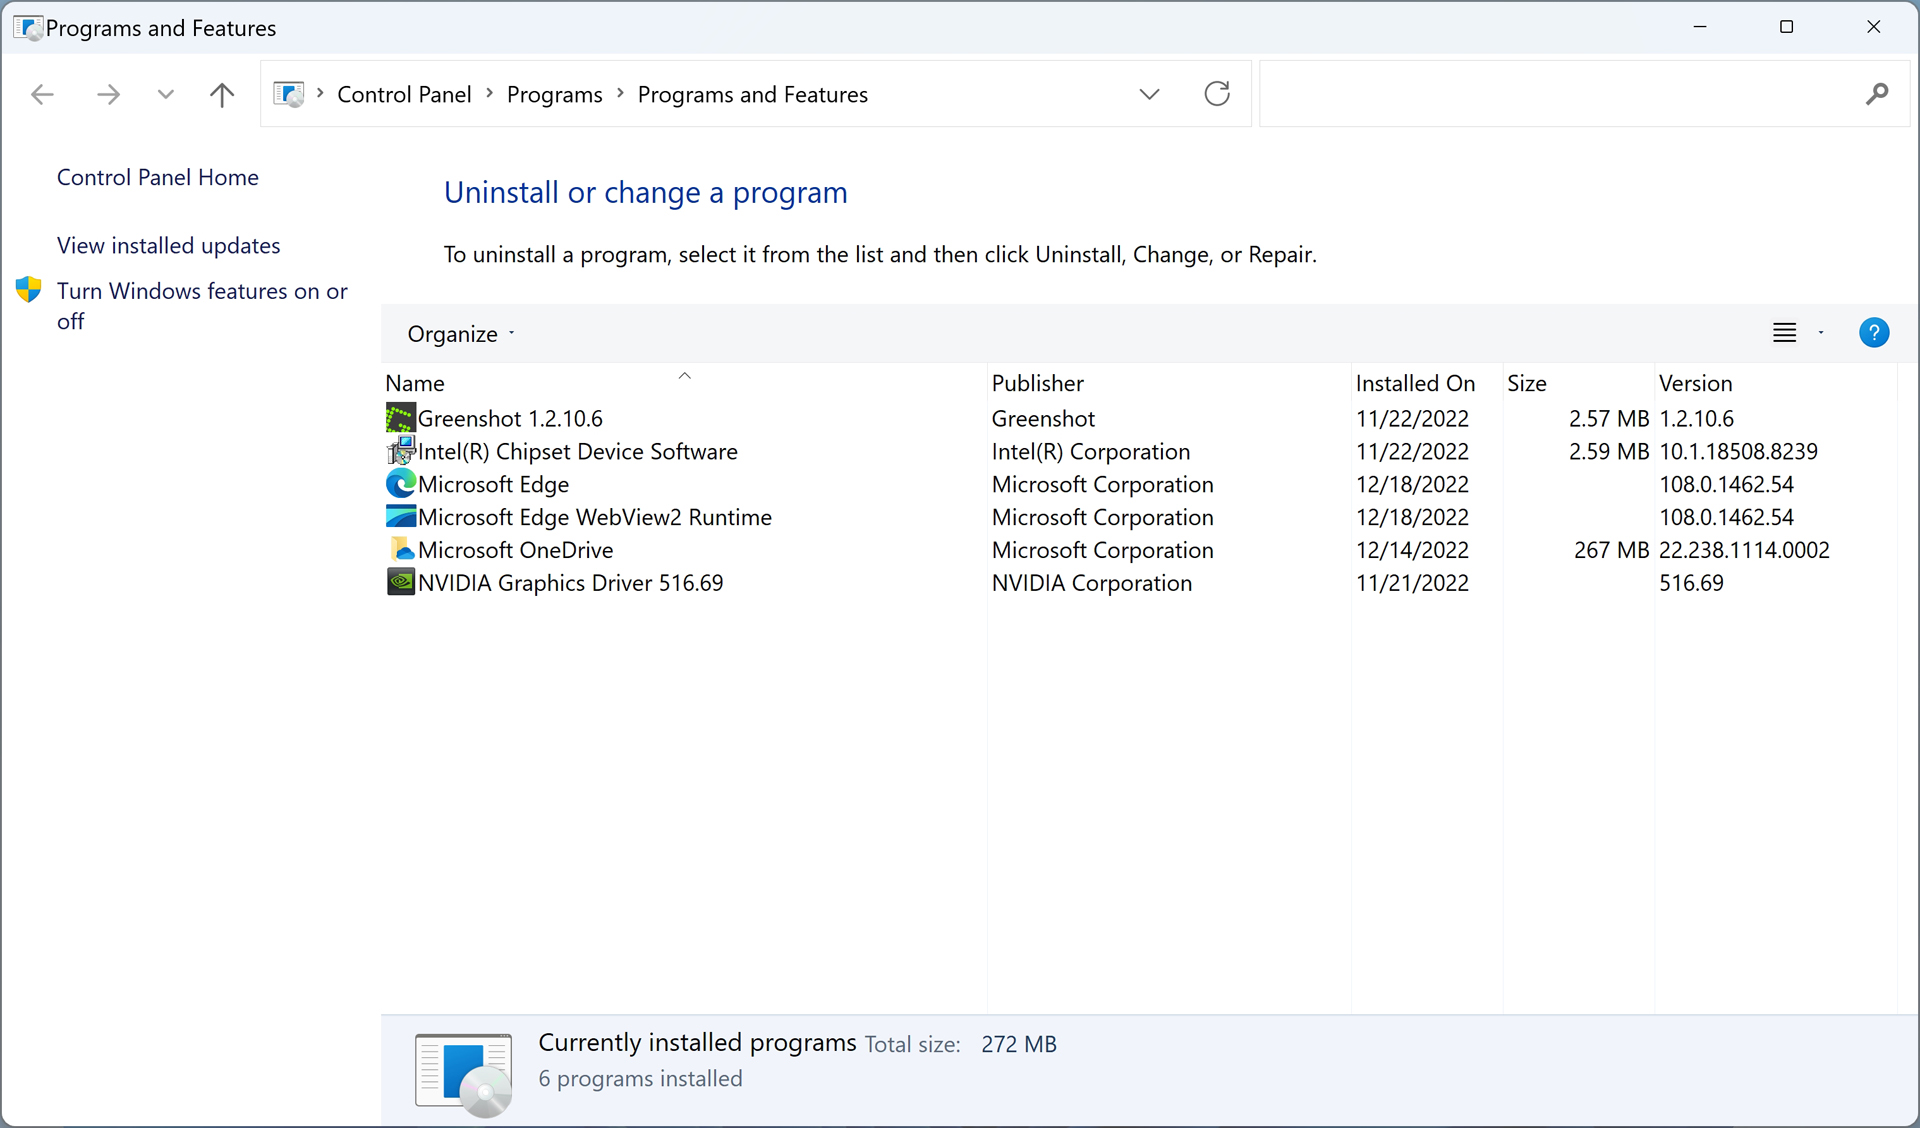The width and height of the screenshot is (1920, 1128).
Task: Expand recent locations chevron
Action: point(166,94)
